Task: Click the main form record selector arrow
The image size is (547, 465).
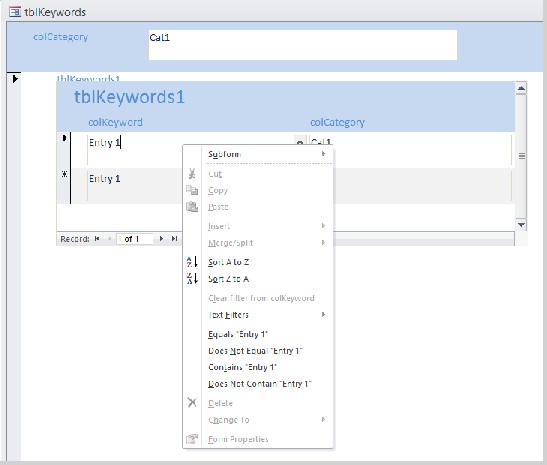Action: point(15,79)
